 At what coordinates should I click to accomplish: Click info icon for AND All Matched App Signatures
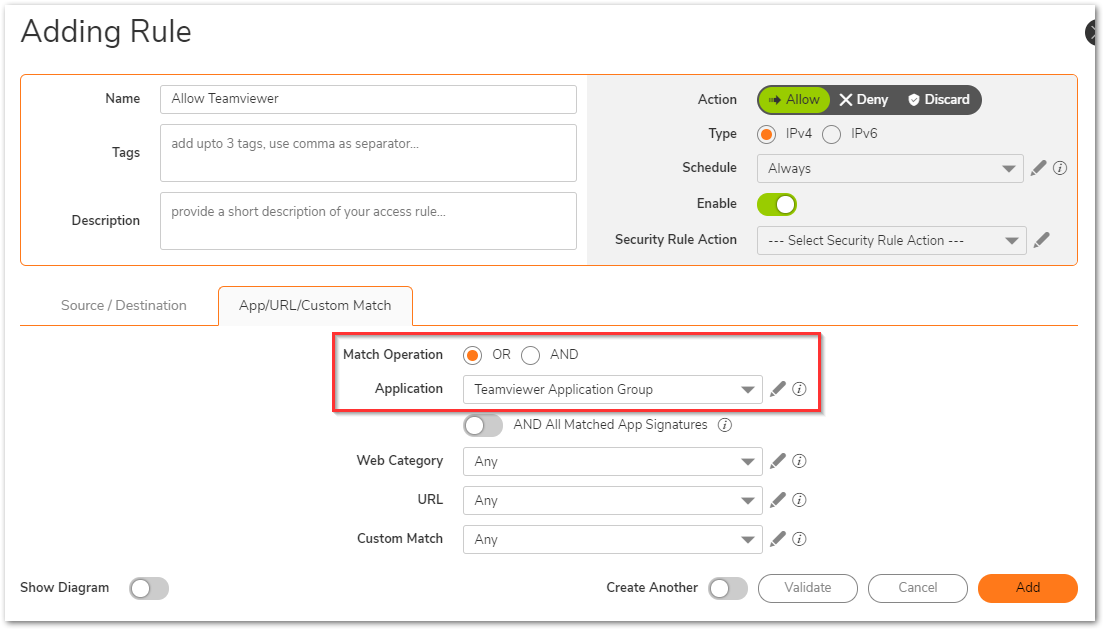725,425
